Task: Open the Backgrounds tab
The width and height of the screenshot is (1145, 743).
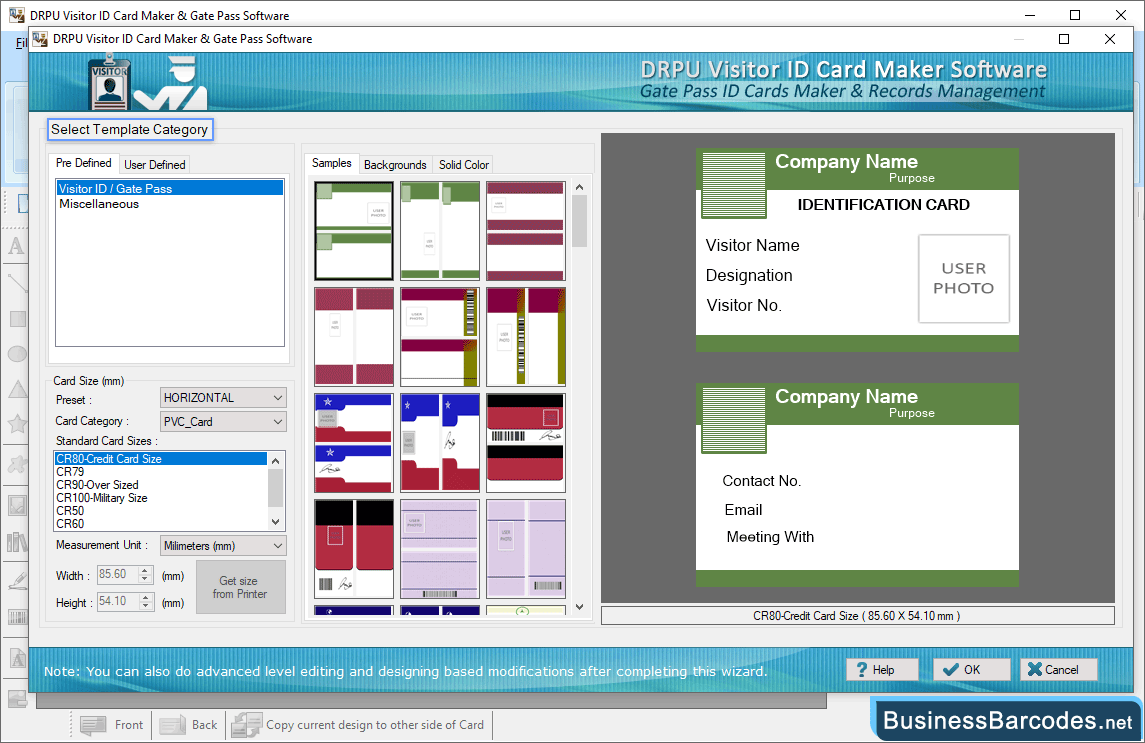Action: (395, 164)
